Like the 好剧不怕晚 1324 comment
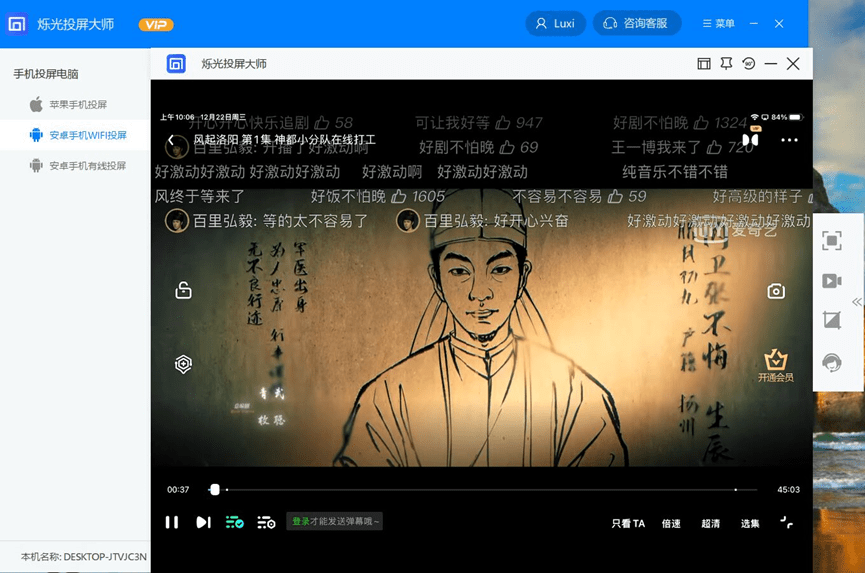 pyautogui.click(x=701, y=122)
